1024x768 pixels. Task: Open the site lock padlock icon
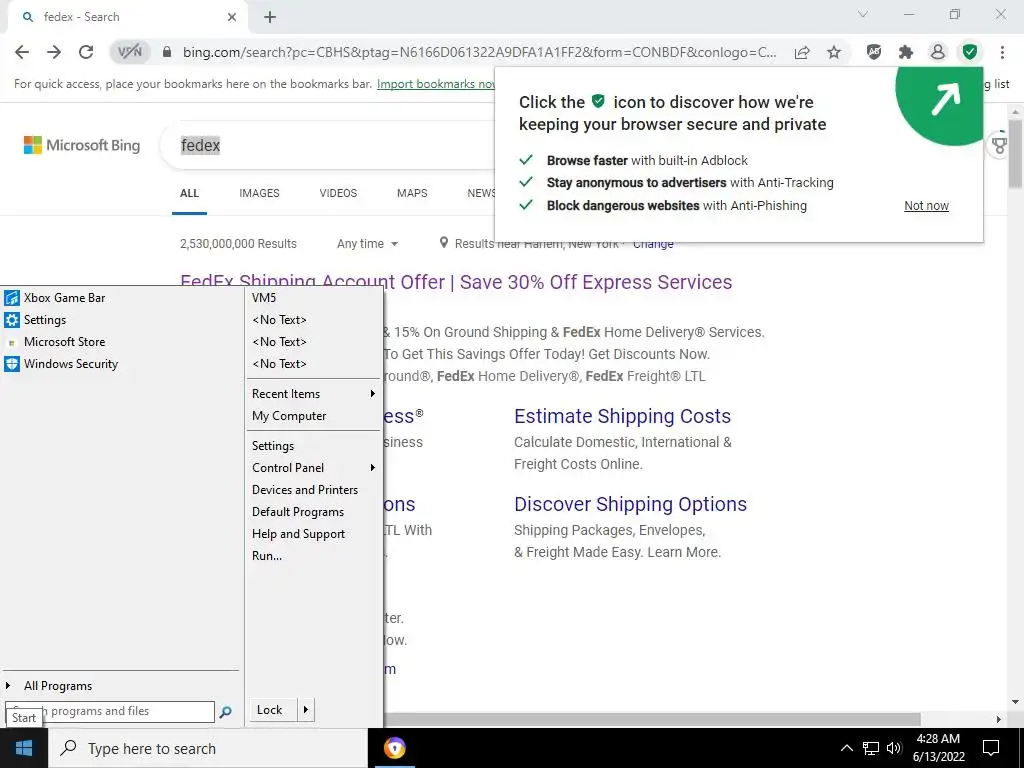(x=167, y=52)
